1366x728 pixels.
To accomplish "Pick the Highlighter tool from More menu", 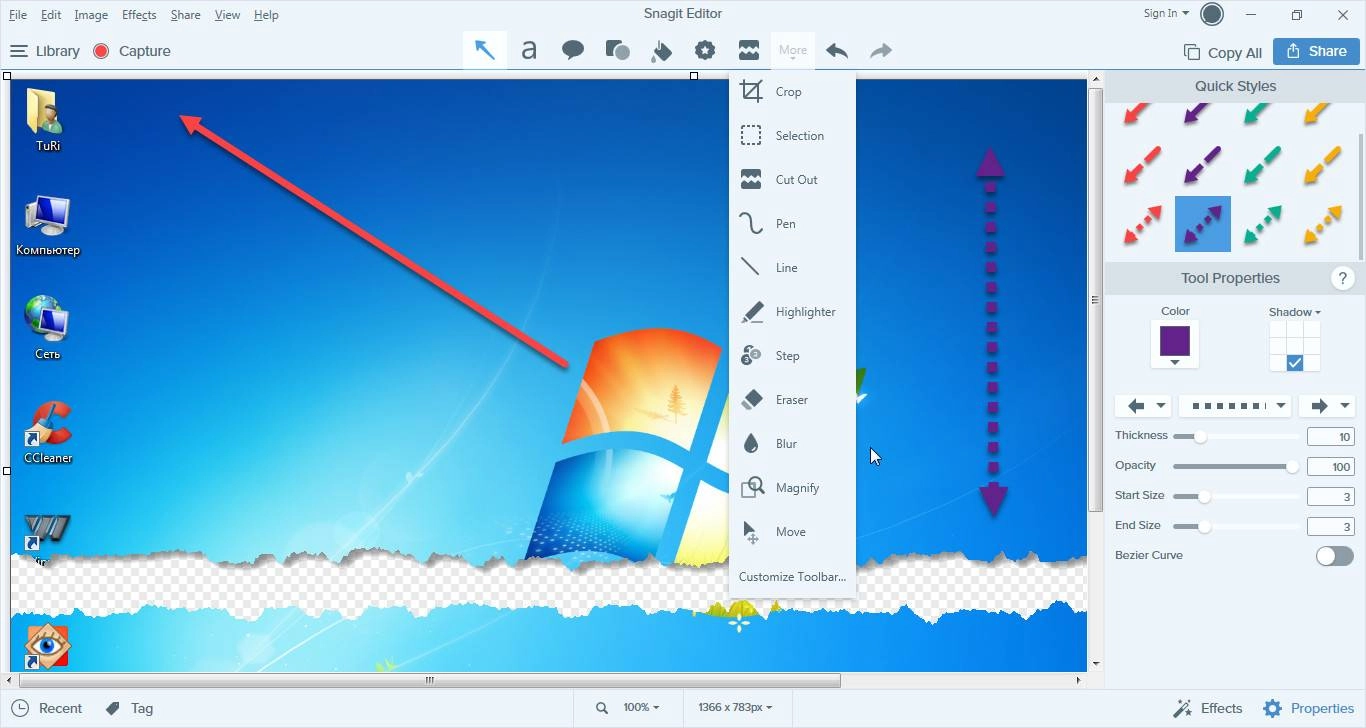I will [792, 311].
